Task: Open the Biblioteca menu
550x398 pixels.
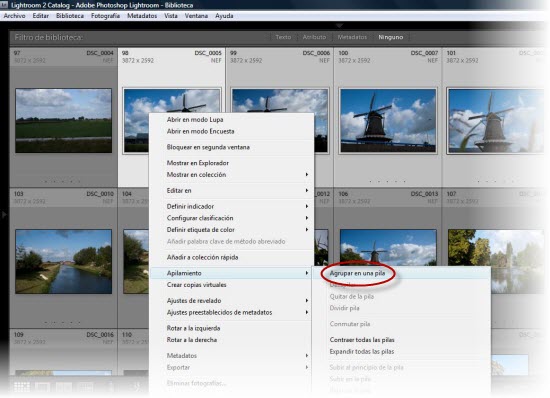Action: pos(70,16)
